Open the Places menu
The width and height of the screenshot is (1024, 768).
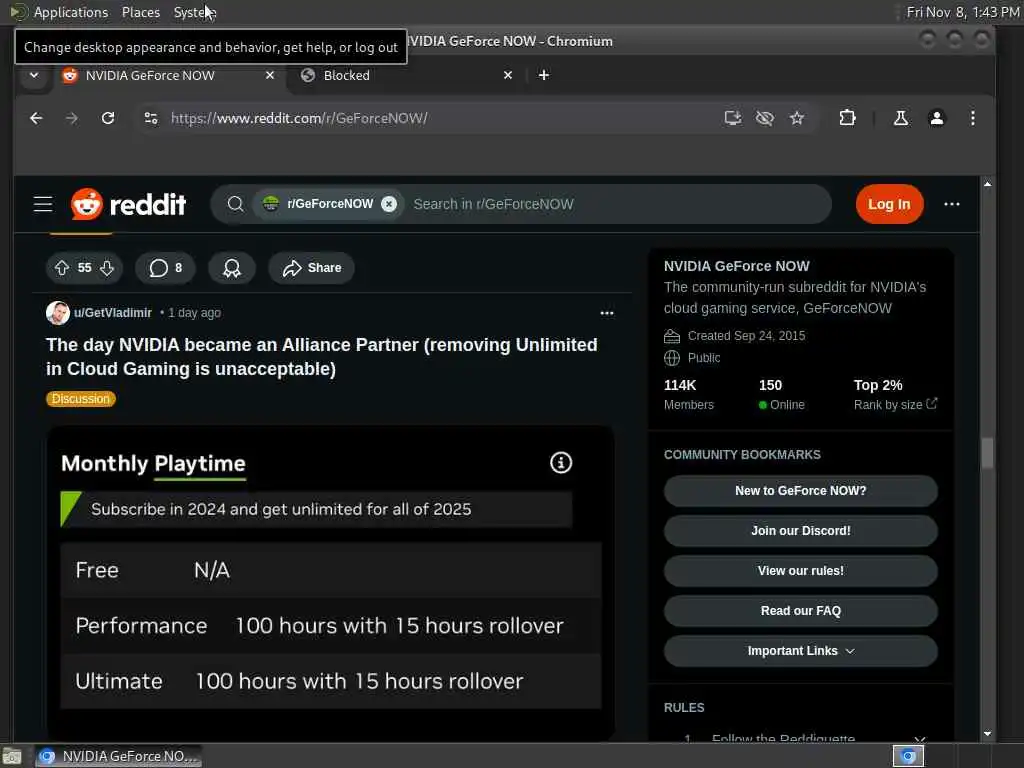point(141,12)
